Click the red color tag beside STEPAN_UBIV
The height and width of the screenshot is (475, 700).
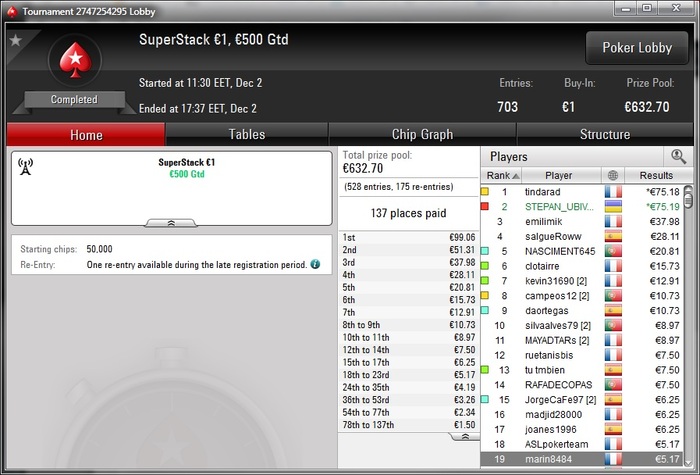(485, 206)
